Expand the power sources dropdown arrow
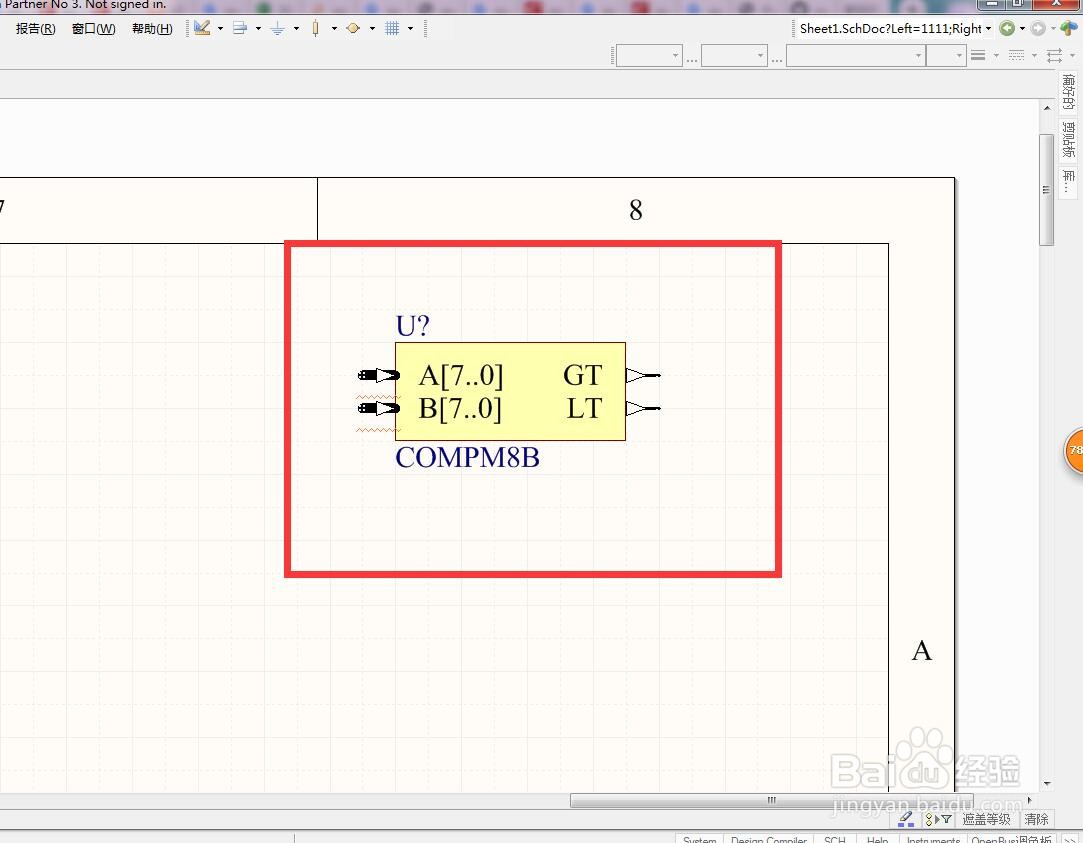The image size is (1083, 843). pos(296,28)
